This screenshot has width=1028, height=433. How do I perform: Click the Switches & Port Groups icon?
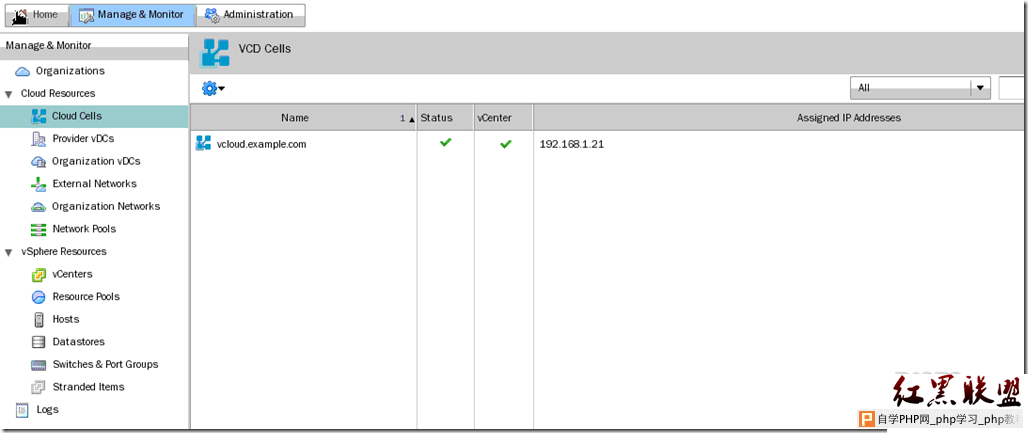click(x=39, y=365)
